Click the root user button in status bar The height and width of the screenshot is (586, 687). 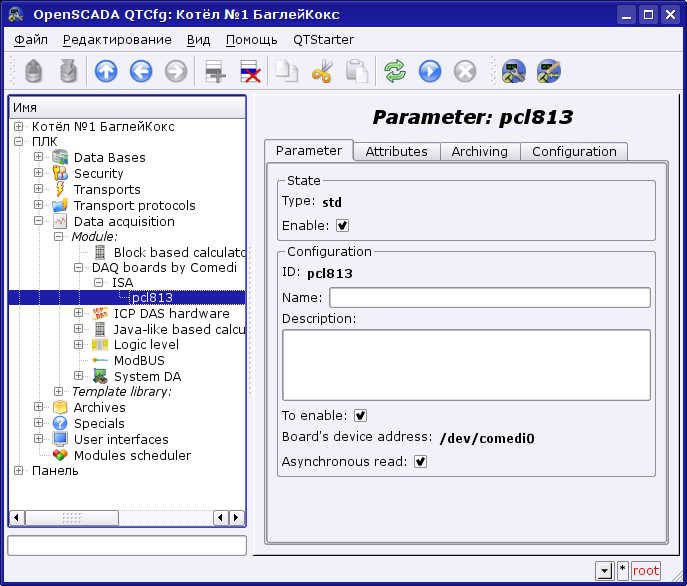pyautogui.click(x=646, y=570)
